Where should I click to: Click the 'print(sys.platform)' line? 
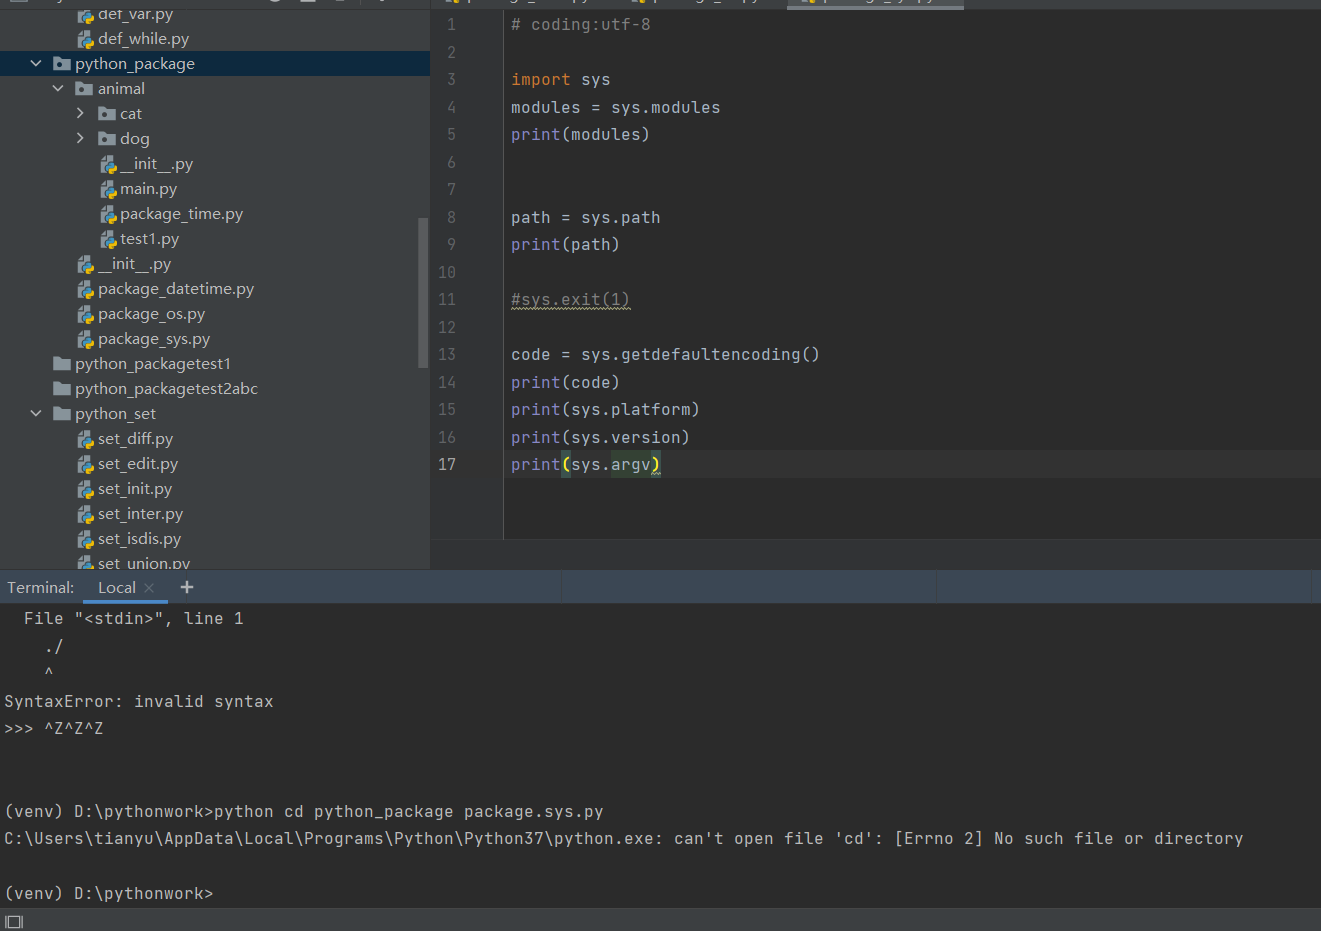click(x=605, y=409)
